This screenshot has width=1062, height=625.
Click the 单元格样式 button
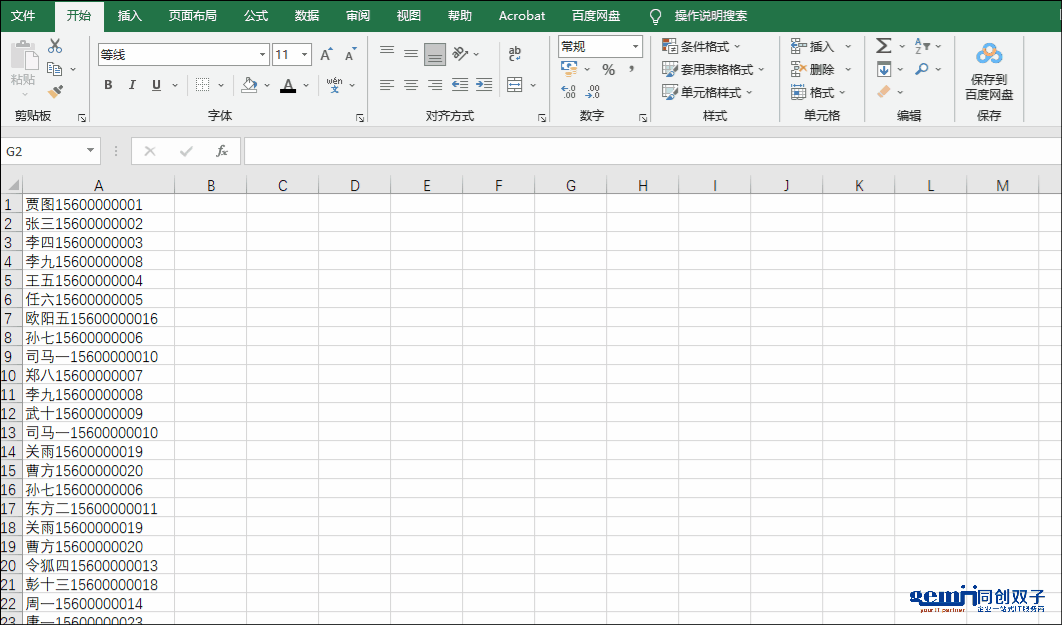tap(707, 92)
